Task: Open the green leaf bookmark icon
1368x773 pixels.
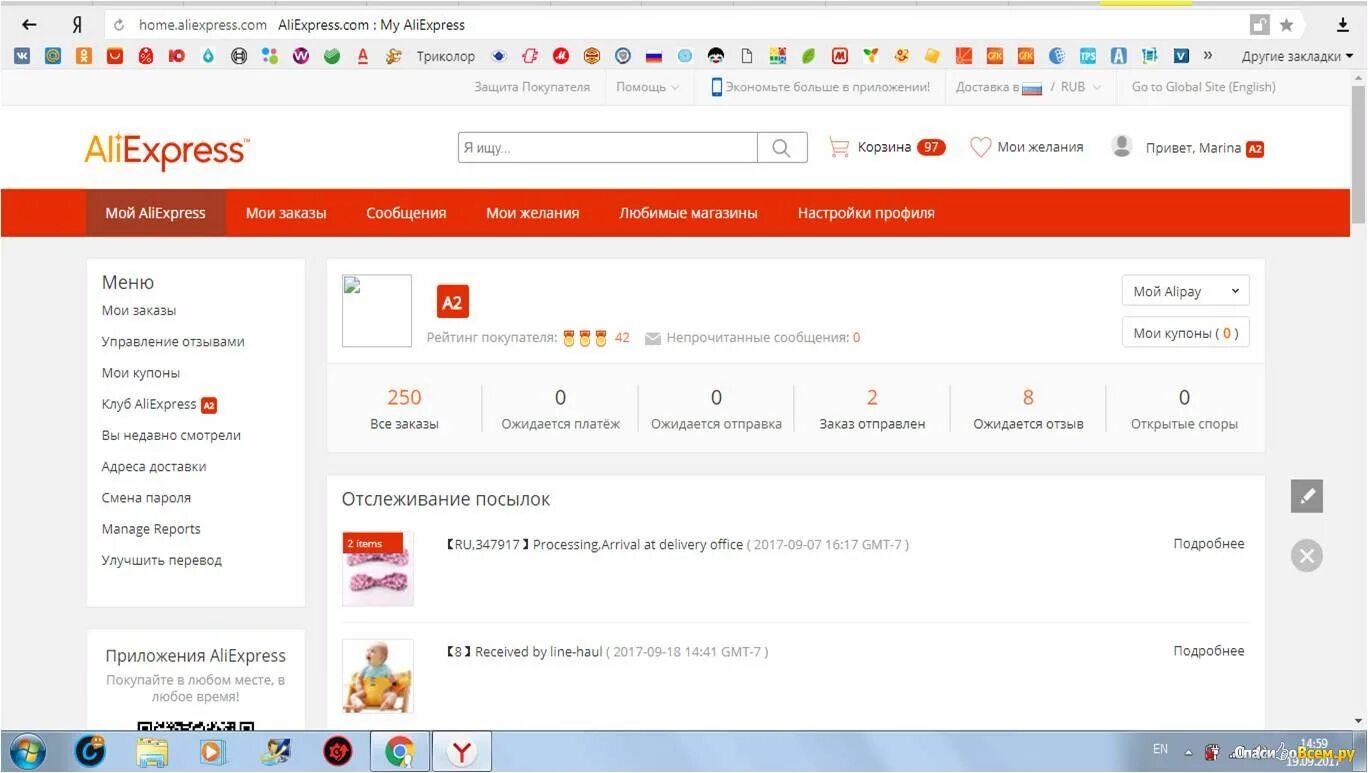Action: 809,56
